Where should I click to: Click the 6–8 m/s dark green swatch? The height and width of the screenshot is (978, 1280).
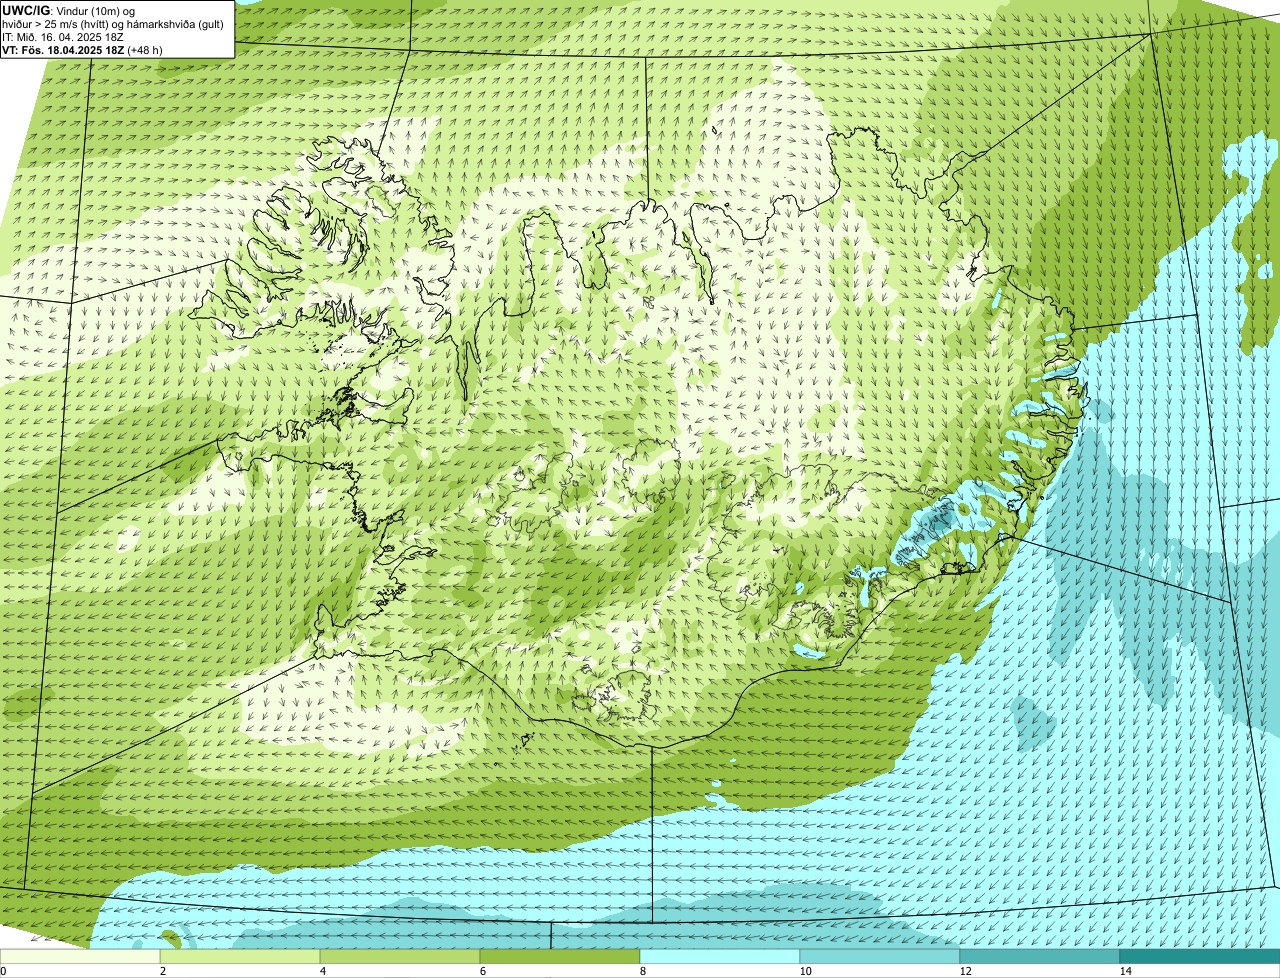(x=560, y=956)
